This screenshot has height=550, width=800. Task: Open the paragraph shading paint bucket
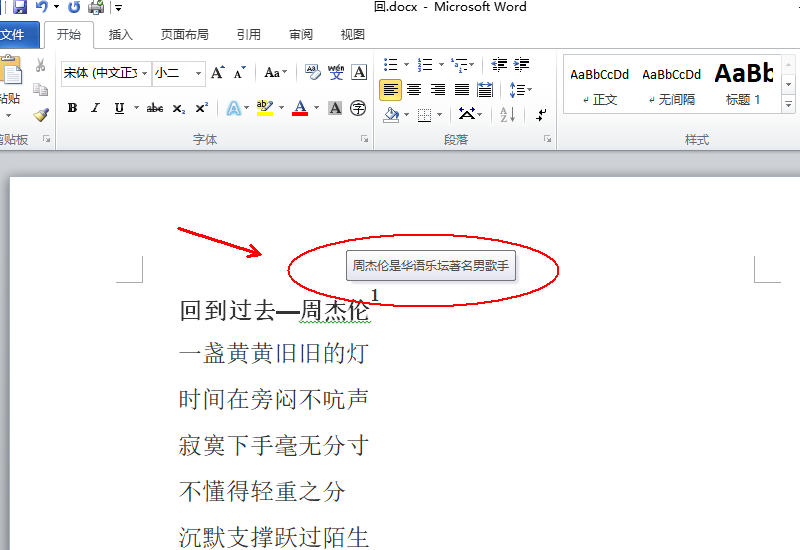click(391, 115)
